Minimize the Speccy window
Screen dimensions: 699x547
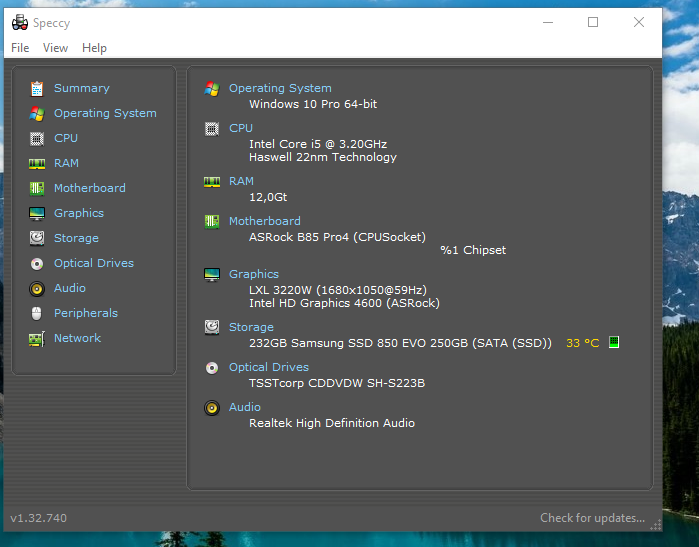tap(548, 22)
